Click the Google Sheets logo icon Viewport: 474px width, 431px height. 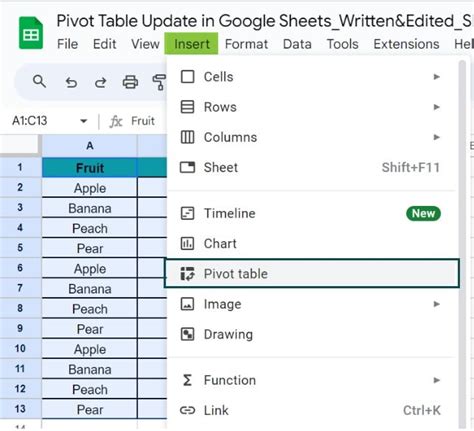(31, 33)
